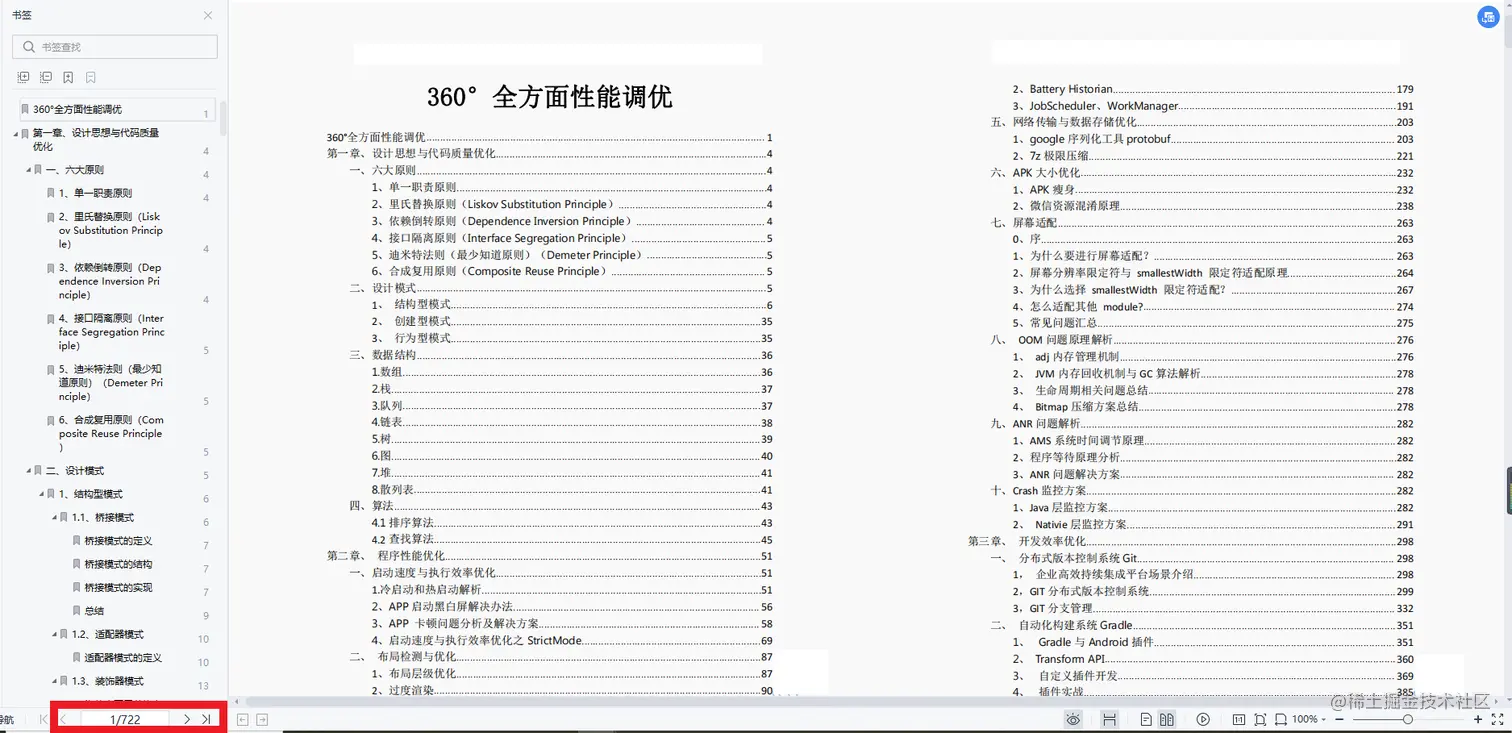Image resolution: width=1512 pixels, height=733 pixels.
Task: Switch to two-page view
Action: tap(1167, 719)
